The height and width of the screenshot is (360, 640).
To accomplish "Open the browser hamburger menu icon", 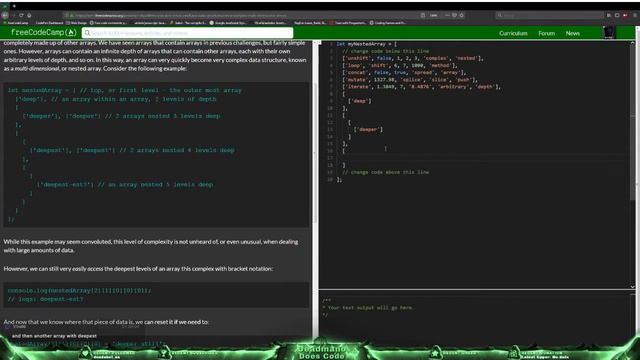I will point(635,15).
